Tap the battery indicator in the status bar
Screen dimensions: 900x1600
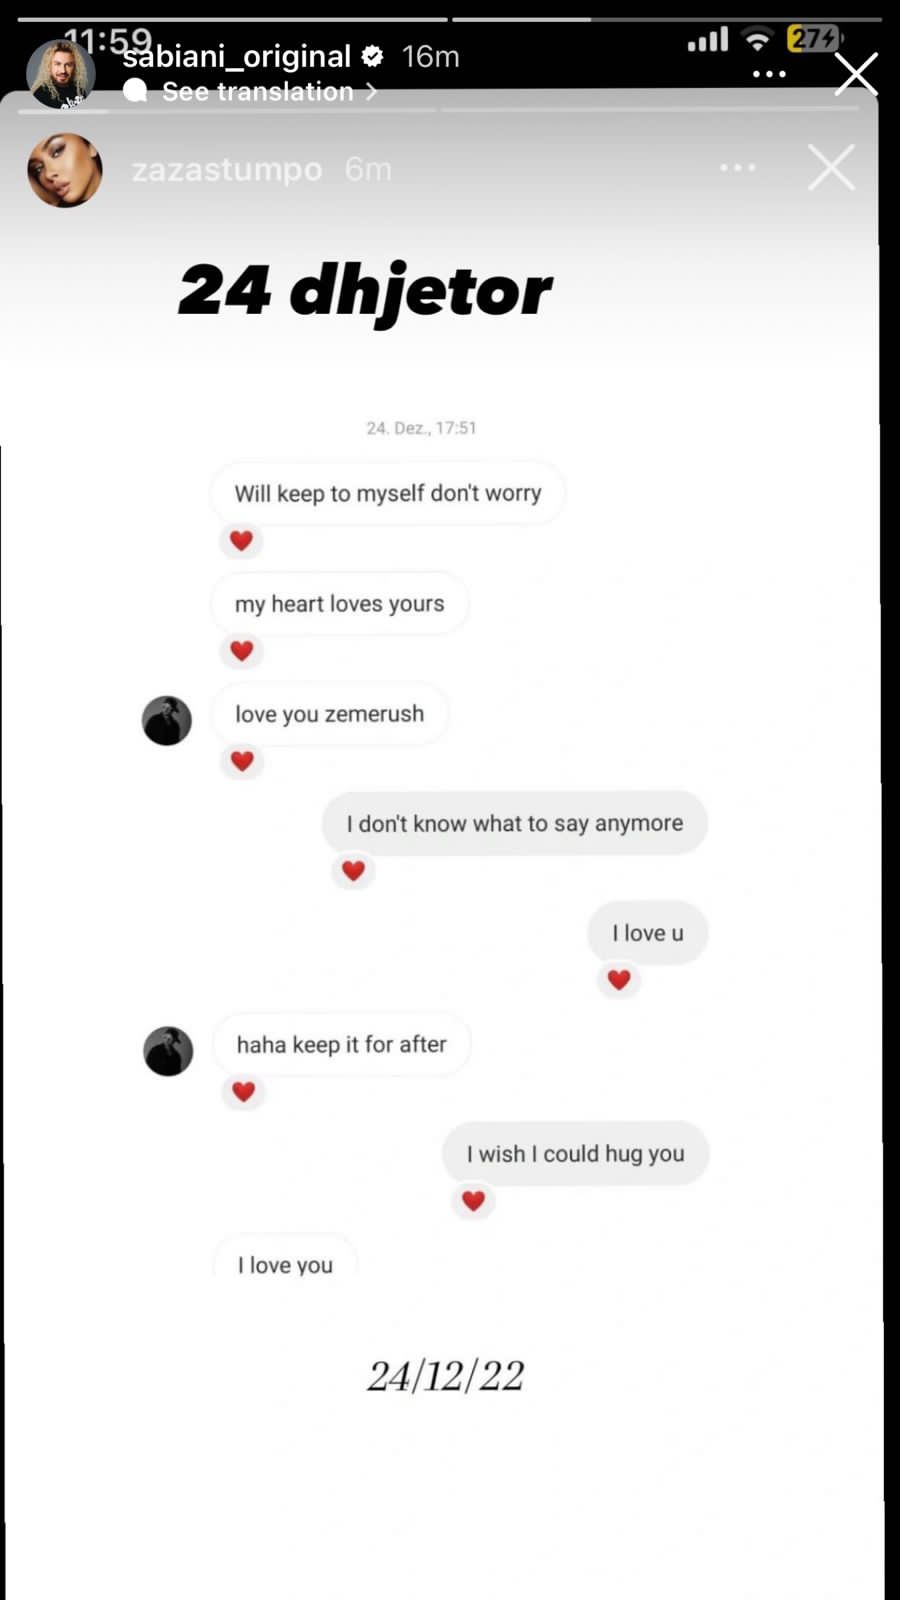814,39
